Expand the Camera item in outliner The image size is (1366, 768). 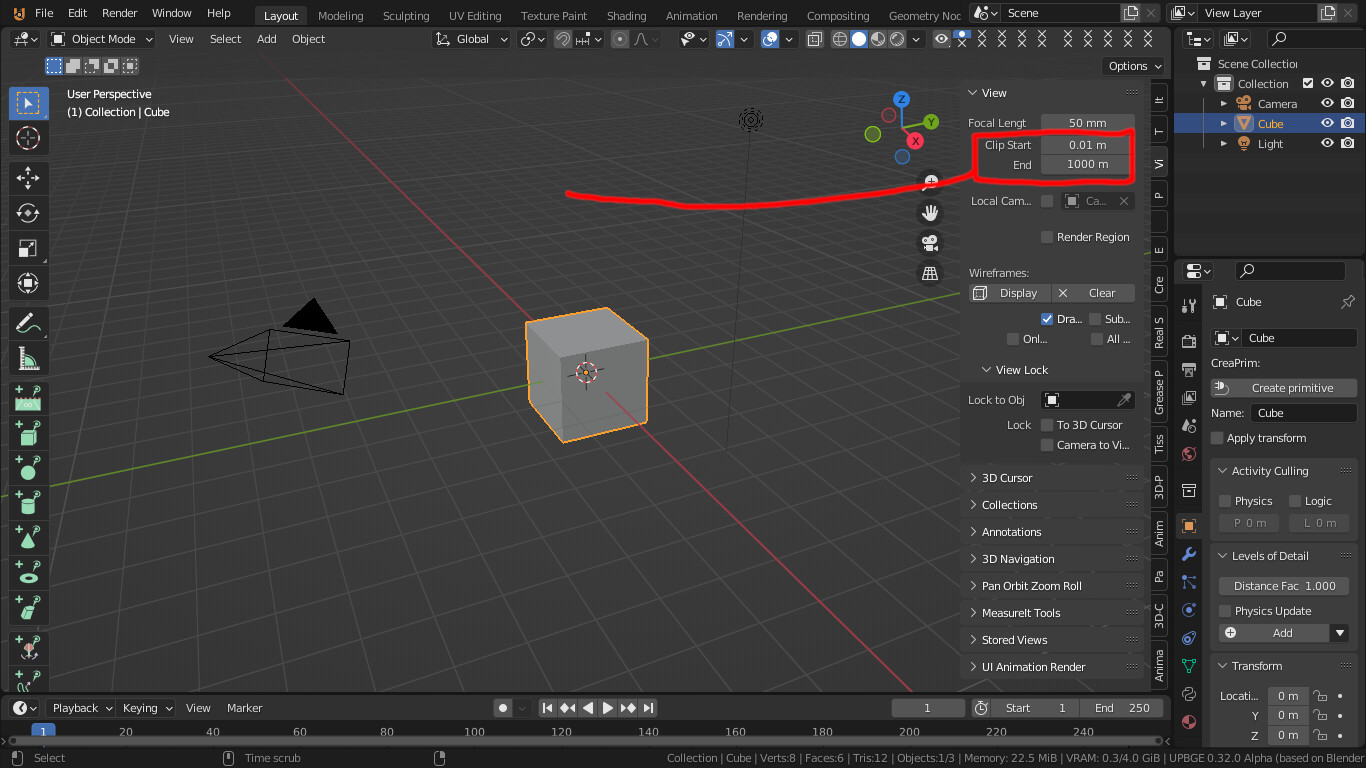coord(1224,104)
